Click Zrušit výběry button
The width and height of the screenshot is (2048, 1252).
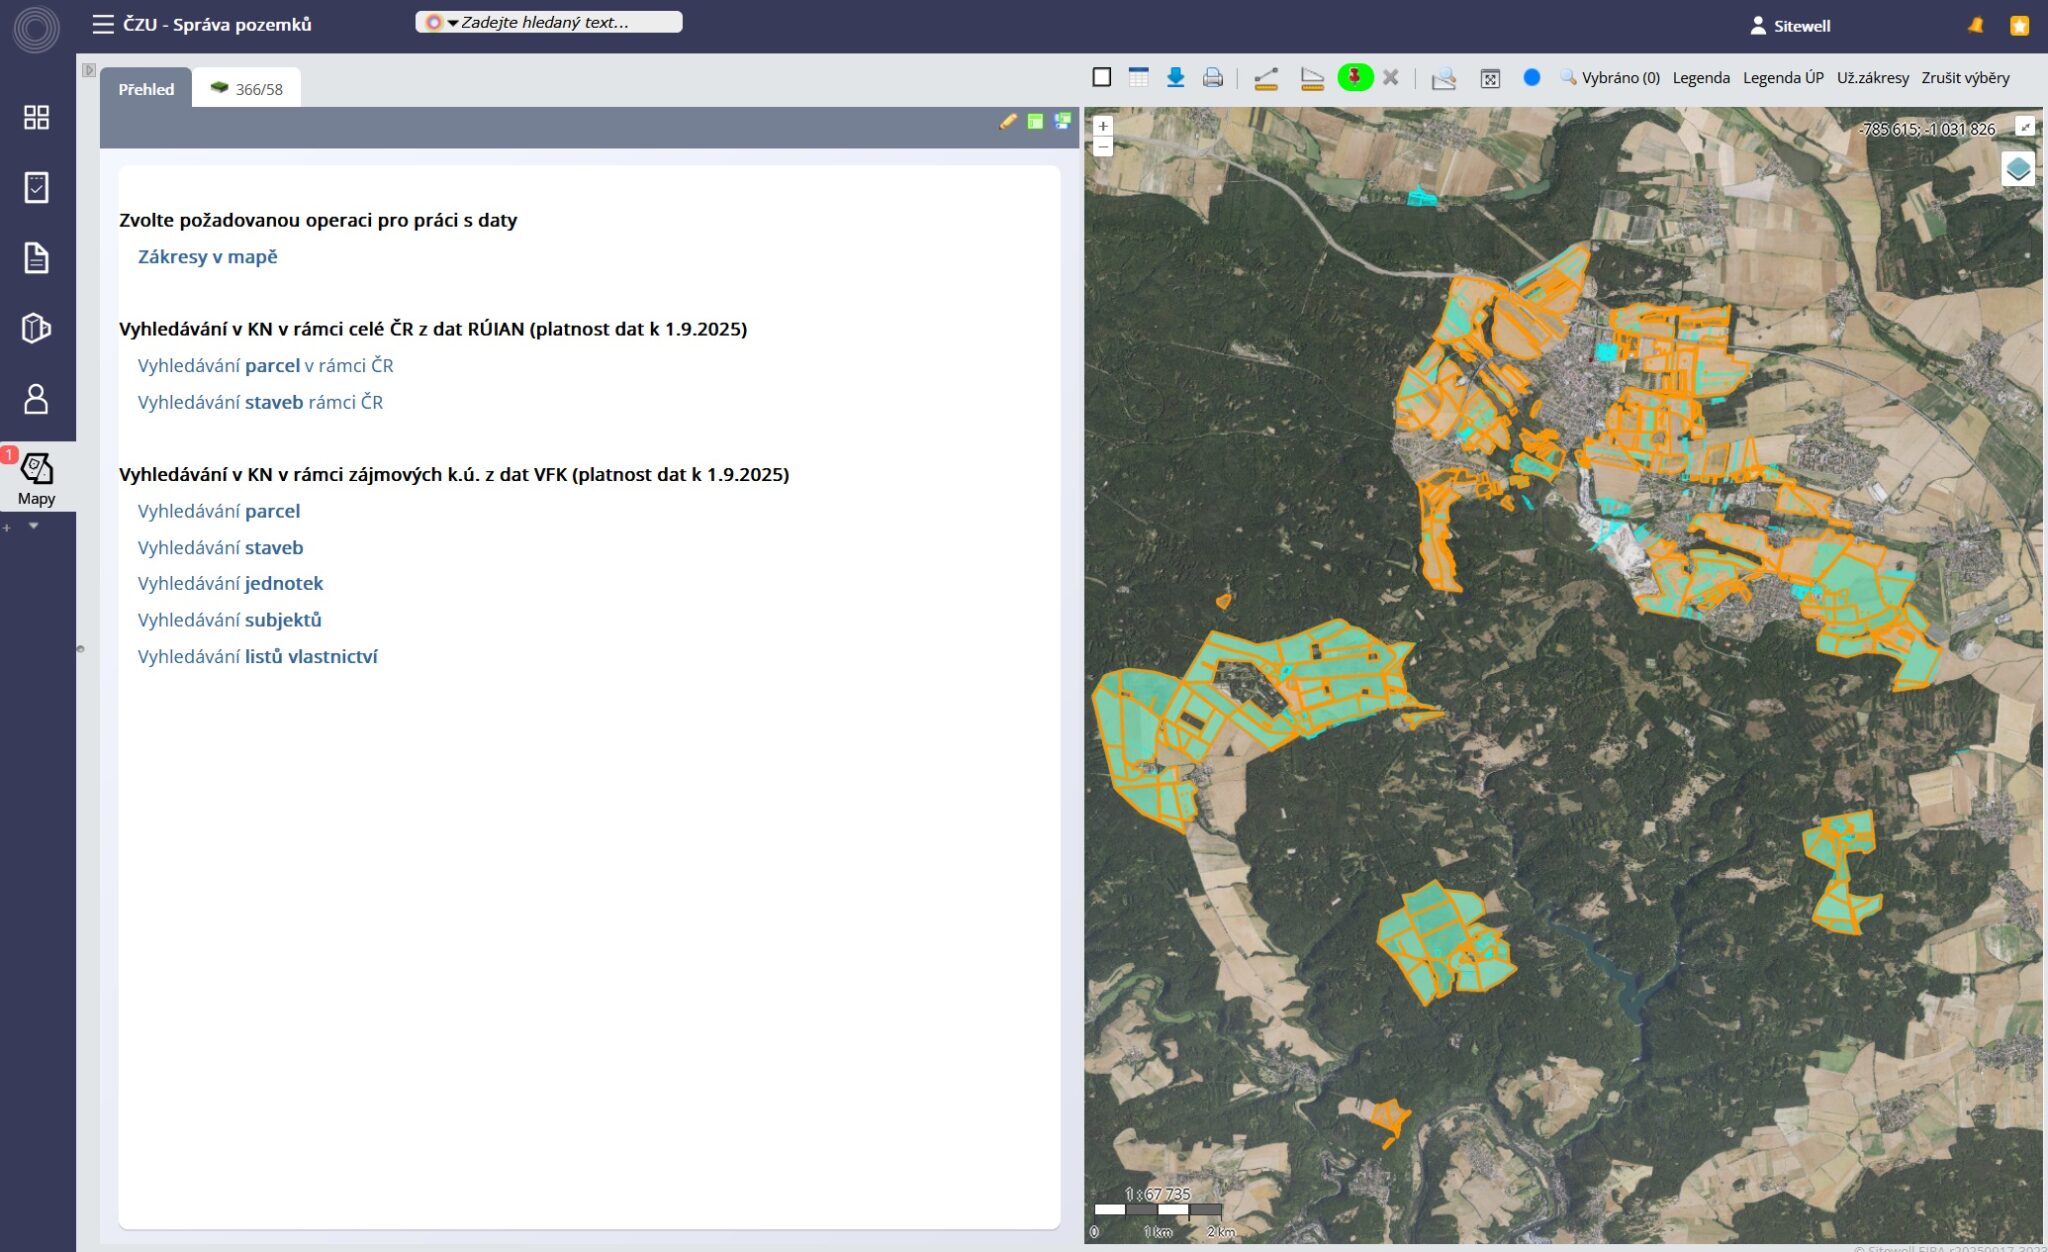(x=1964, y=78)
